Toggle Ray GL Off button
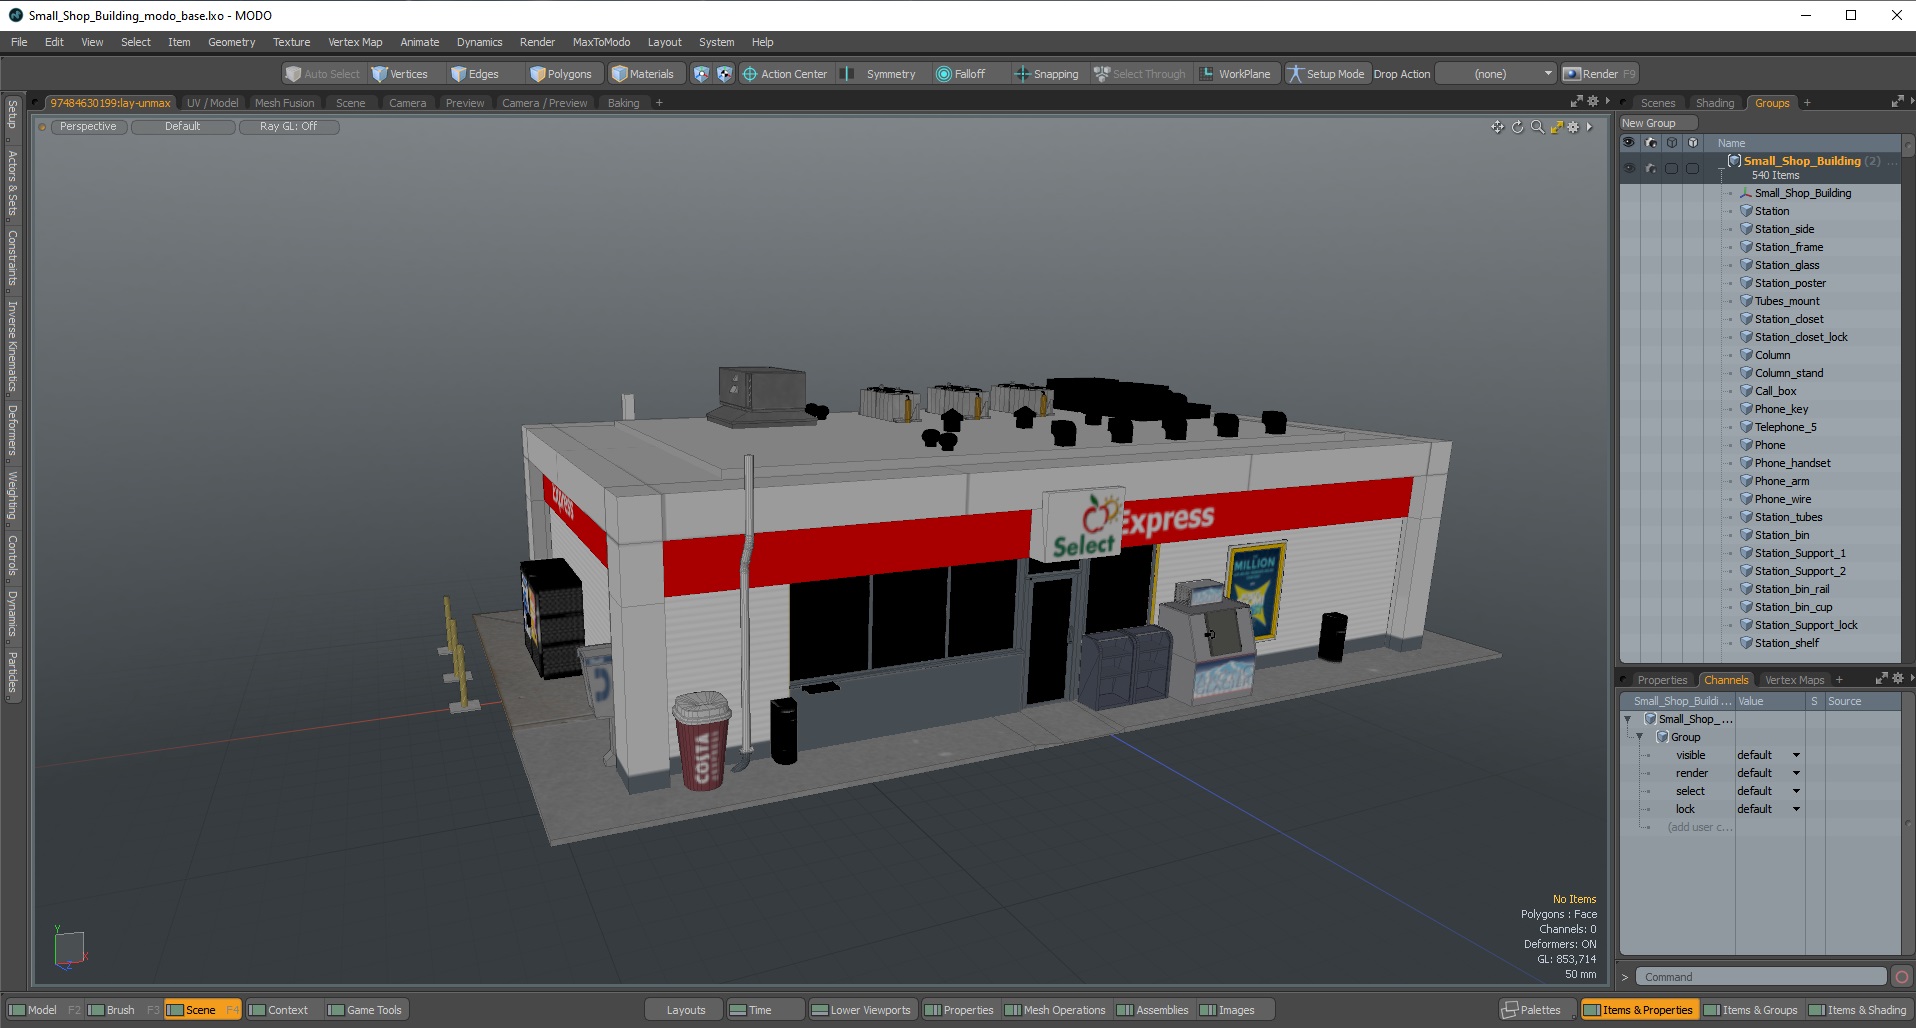The image size is (1916, 1028). [289, 127]
